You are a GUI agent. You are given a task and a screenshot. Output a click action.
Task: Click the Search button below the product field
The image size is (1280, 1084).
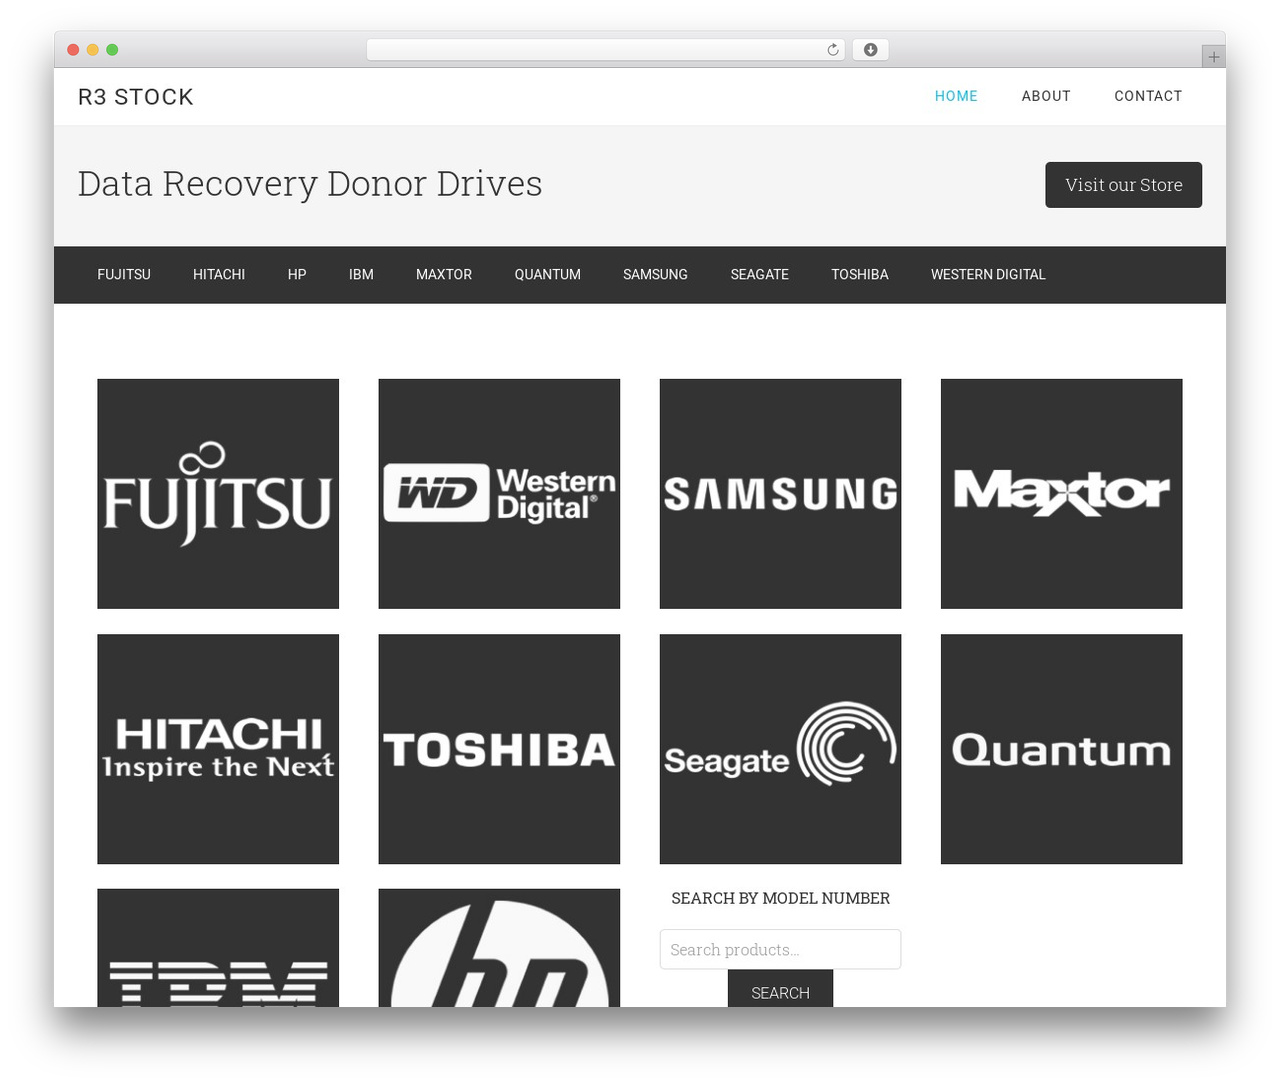(780, 988)
